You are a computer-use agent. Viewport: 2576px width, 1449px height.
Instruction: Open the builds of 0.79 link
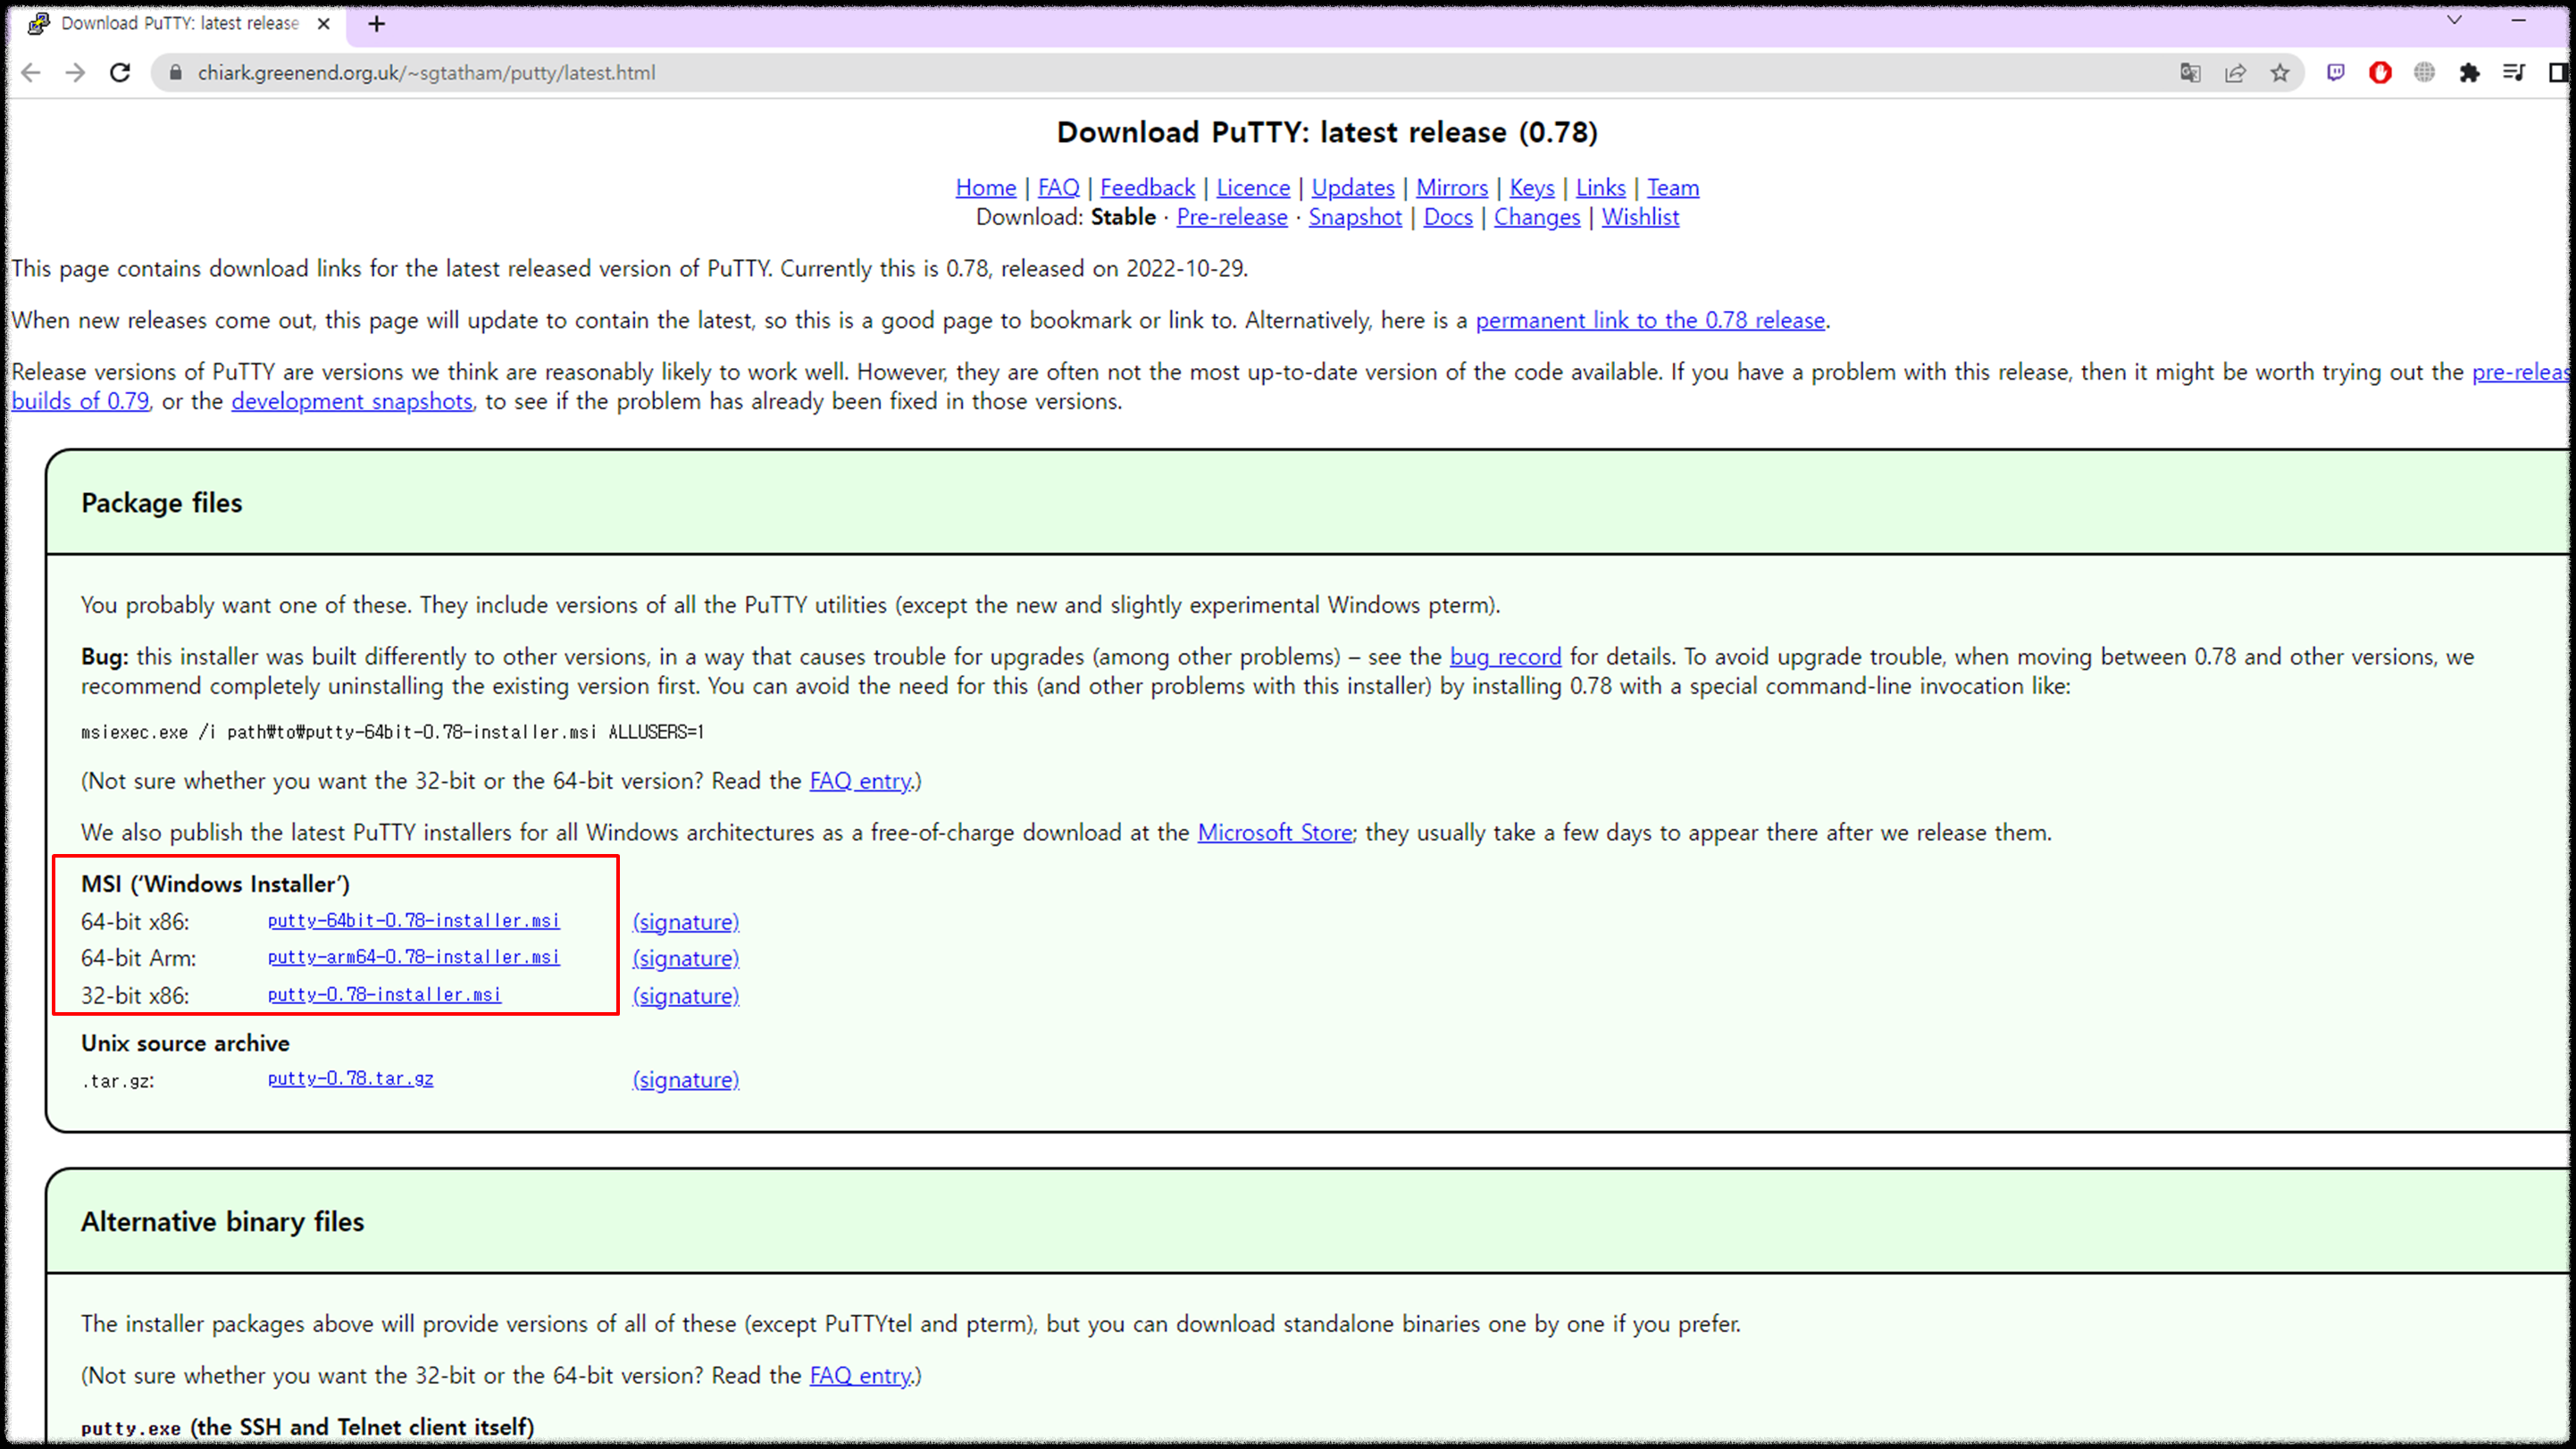80,402
